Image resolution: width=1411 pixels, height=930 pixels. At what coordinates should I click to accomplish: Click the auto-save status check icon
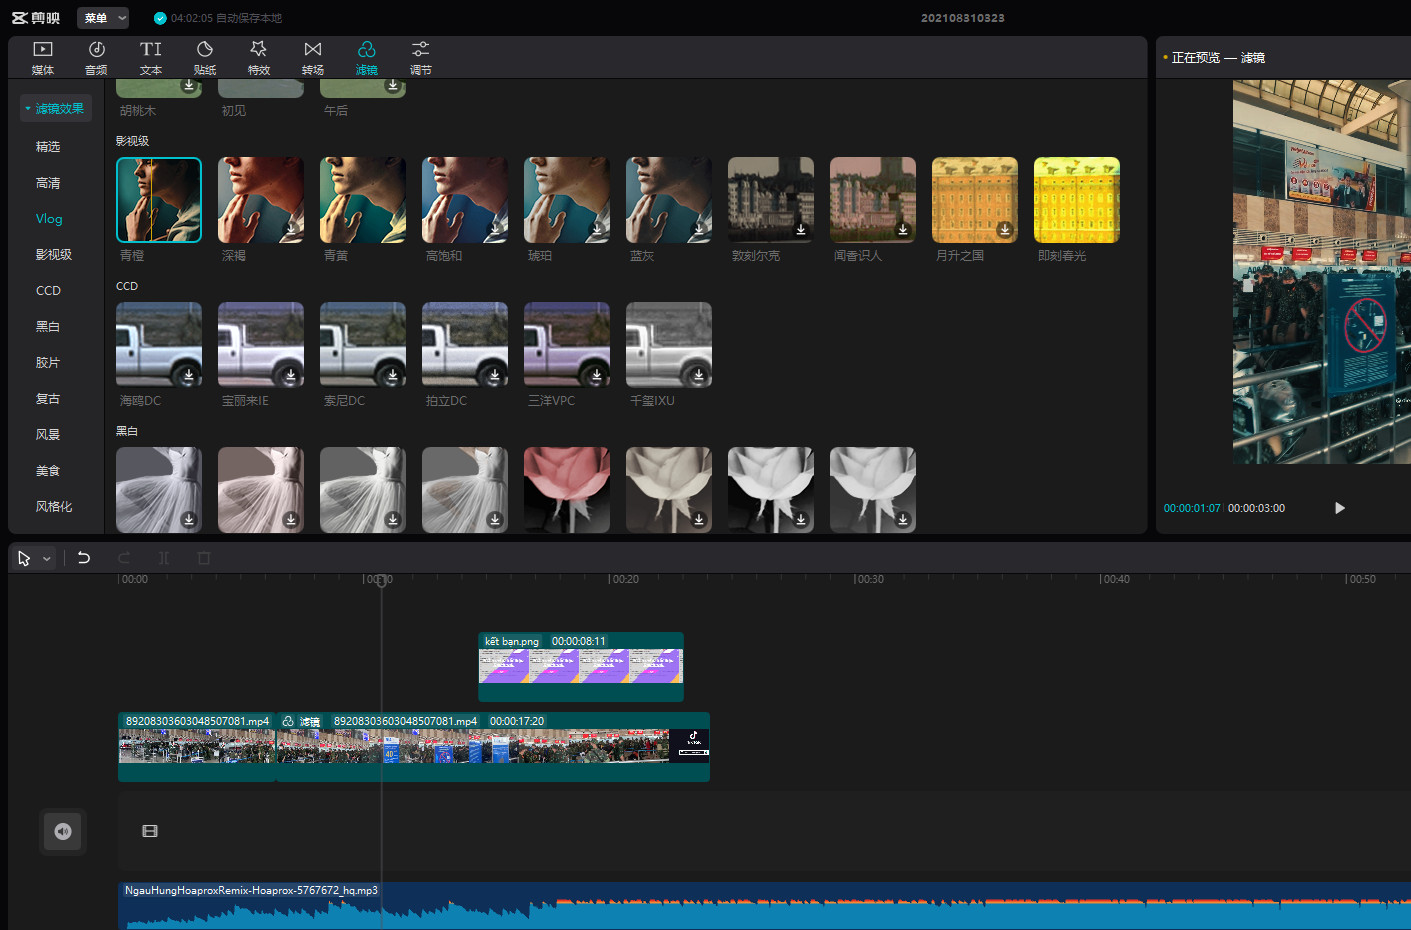pyautogui.click(x=160, y=18)
